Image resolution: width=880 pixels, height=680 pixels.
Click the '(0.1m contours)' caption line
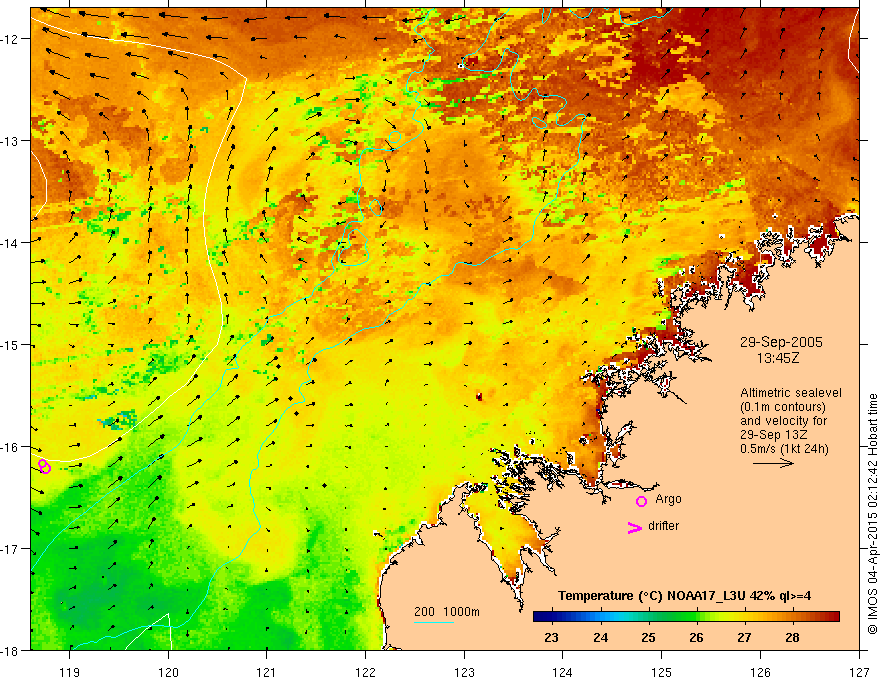point(783,407)
